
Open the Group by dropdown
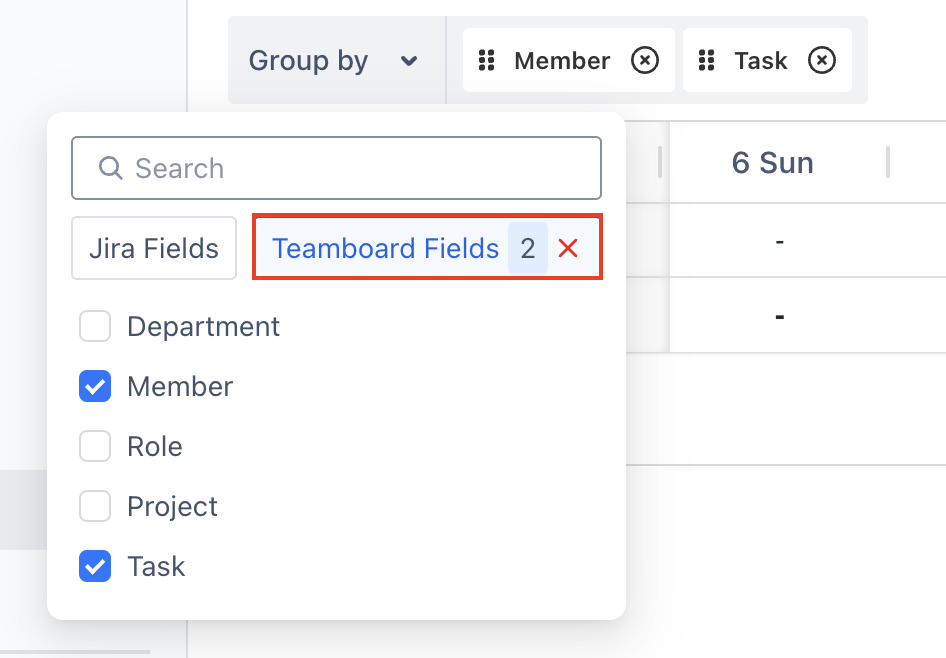[x=309, y=61]
